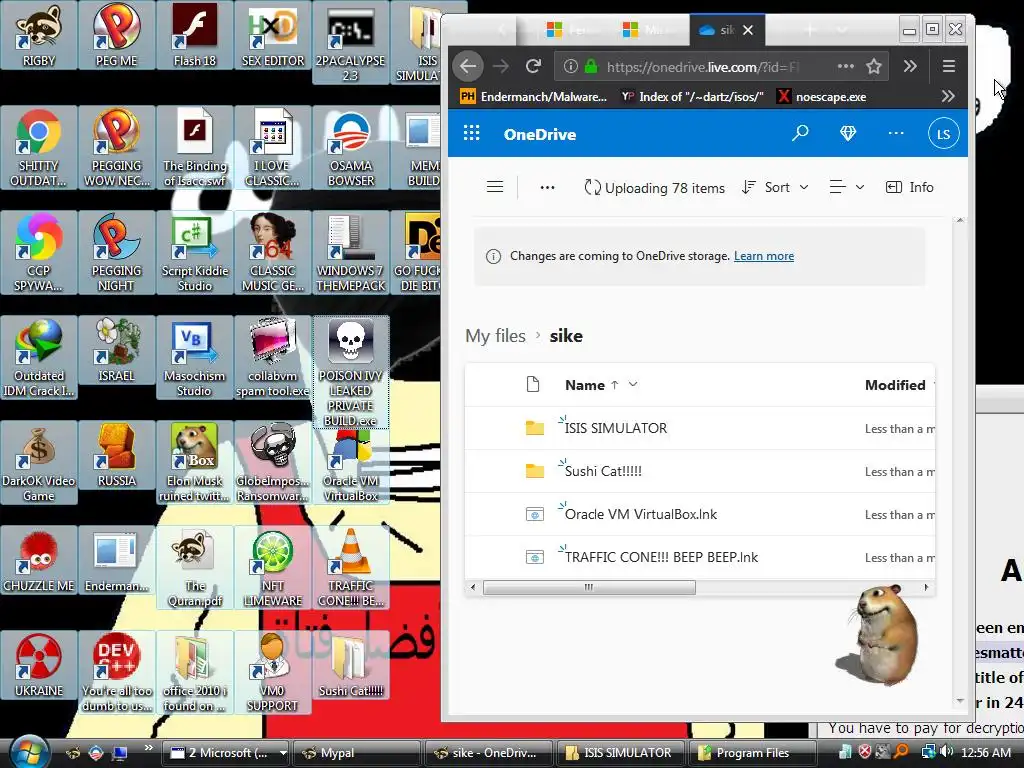Open Outdated IDM Crack desktop icon
This screenshot has height=768, width=1024.
click(39, 358)
